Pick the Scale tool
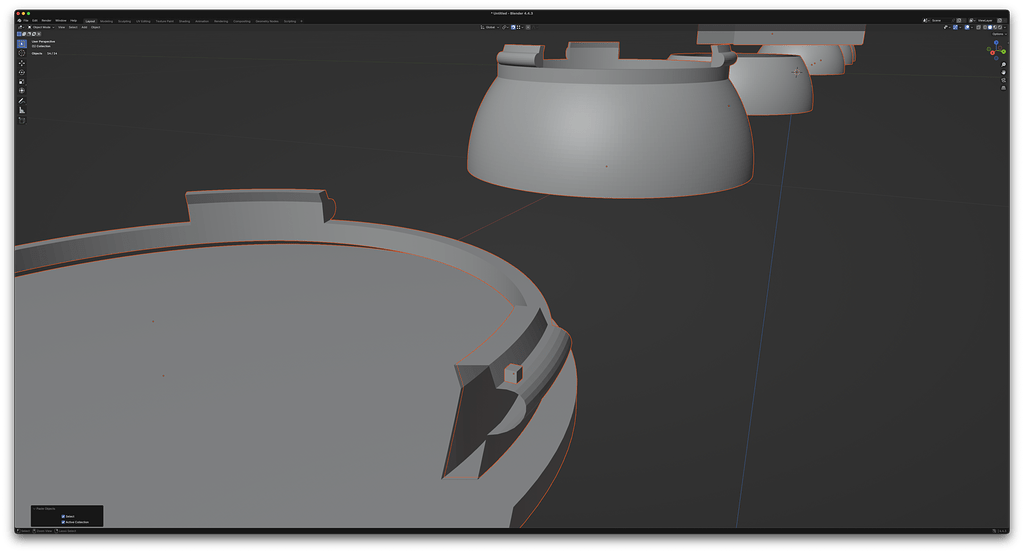 [x=22, y=82]
